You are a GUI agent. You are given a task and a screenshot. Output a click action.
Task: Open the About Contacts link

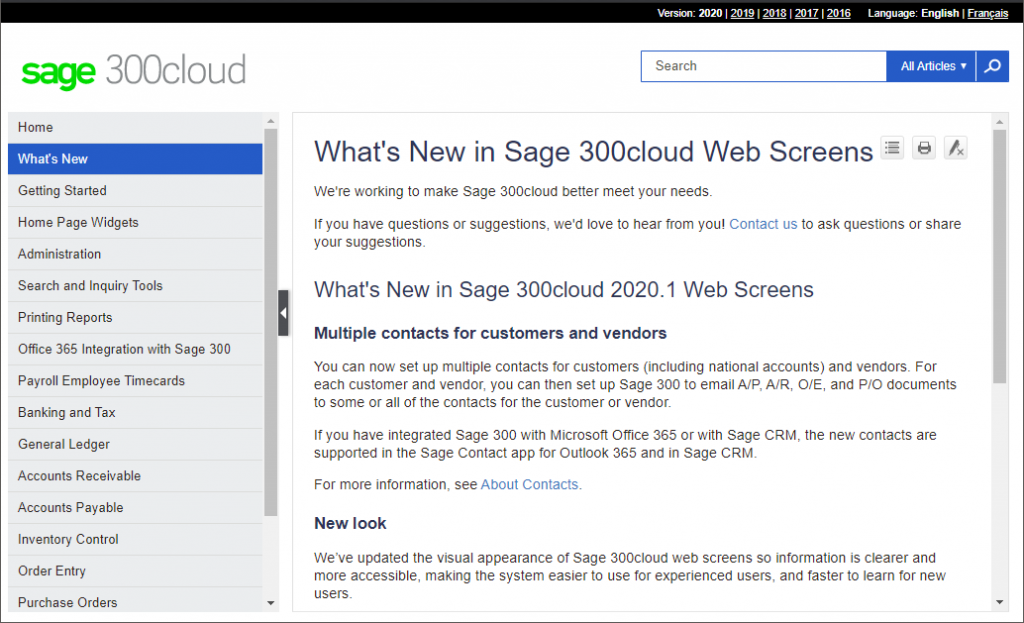coord(529,485)
